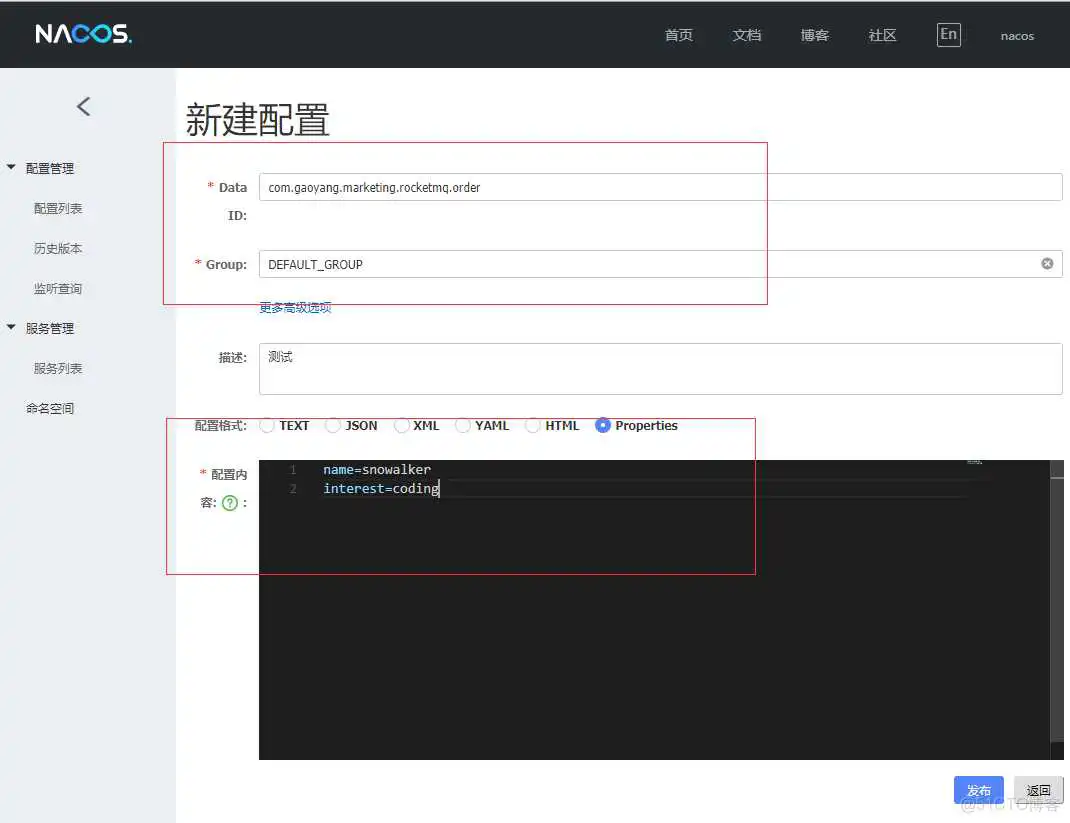Open the 文档 documentation page
The height and width of the screenshot is (823, 1070).
point(747,35)
